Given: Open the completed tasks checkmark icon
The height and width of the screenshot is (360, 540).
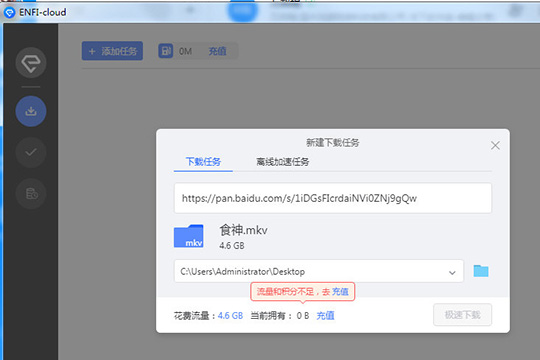Looking at the screenshot, I should tap(31, 152).
